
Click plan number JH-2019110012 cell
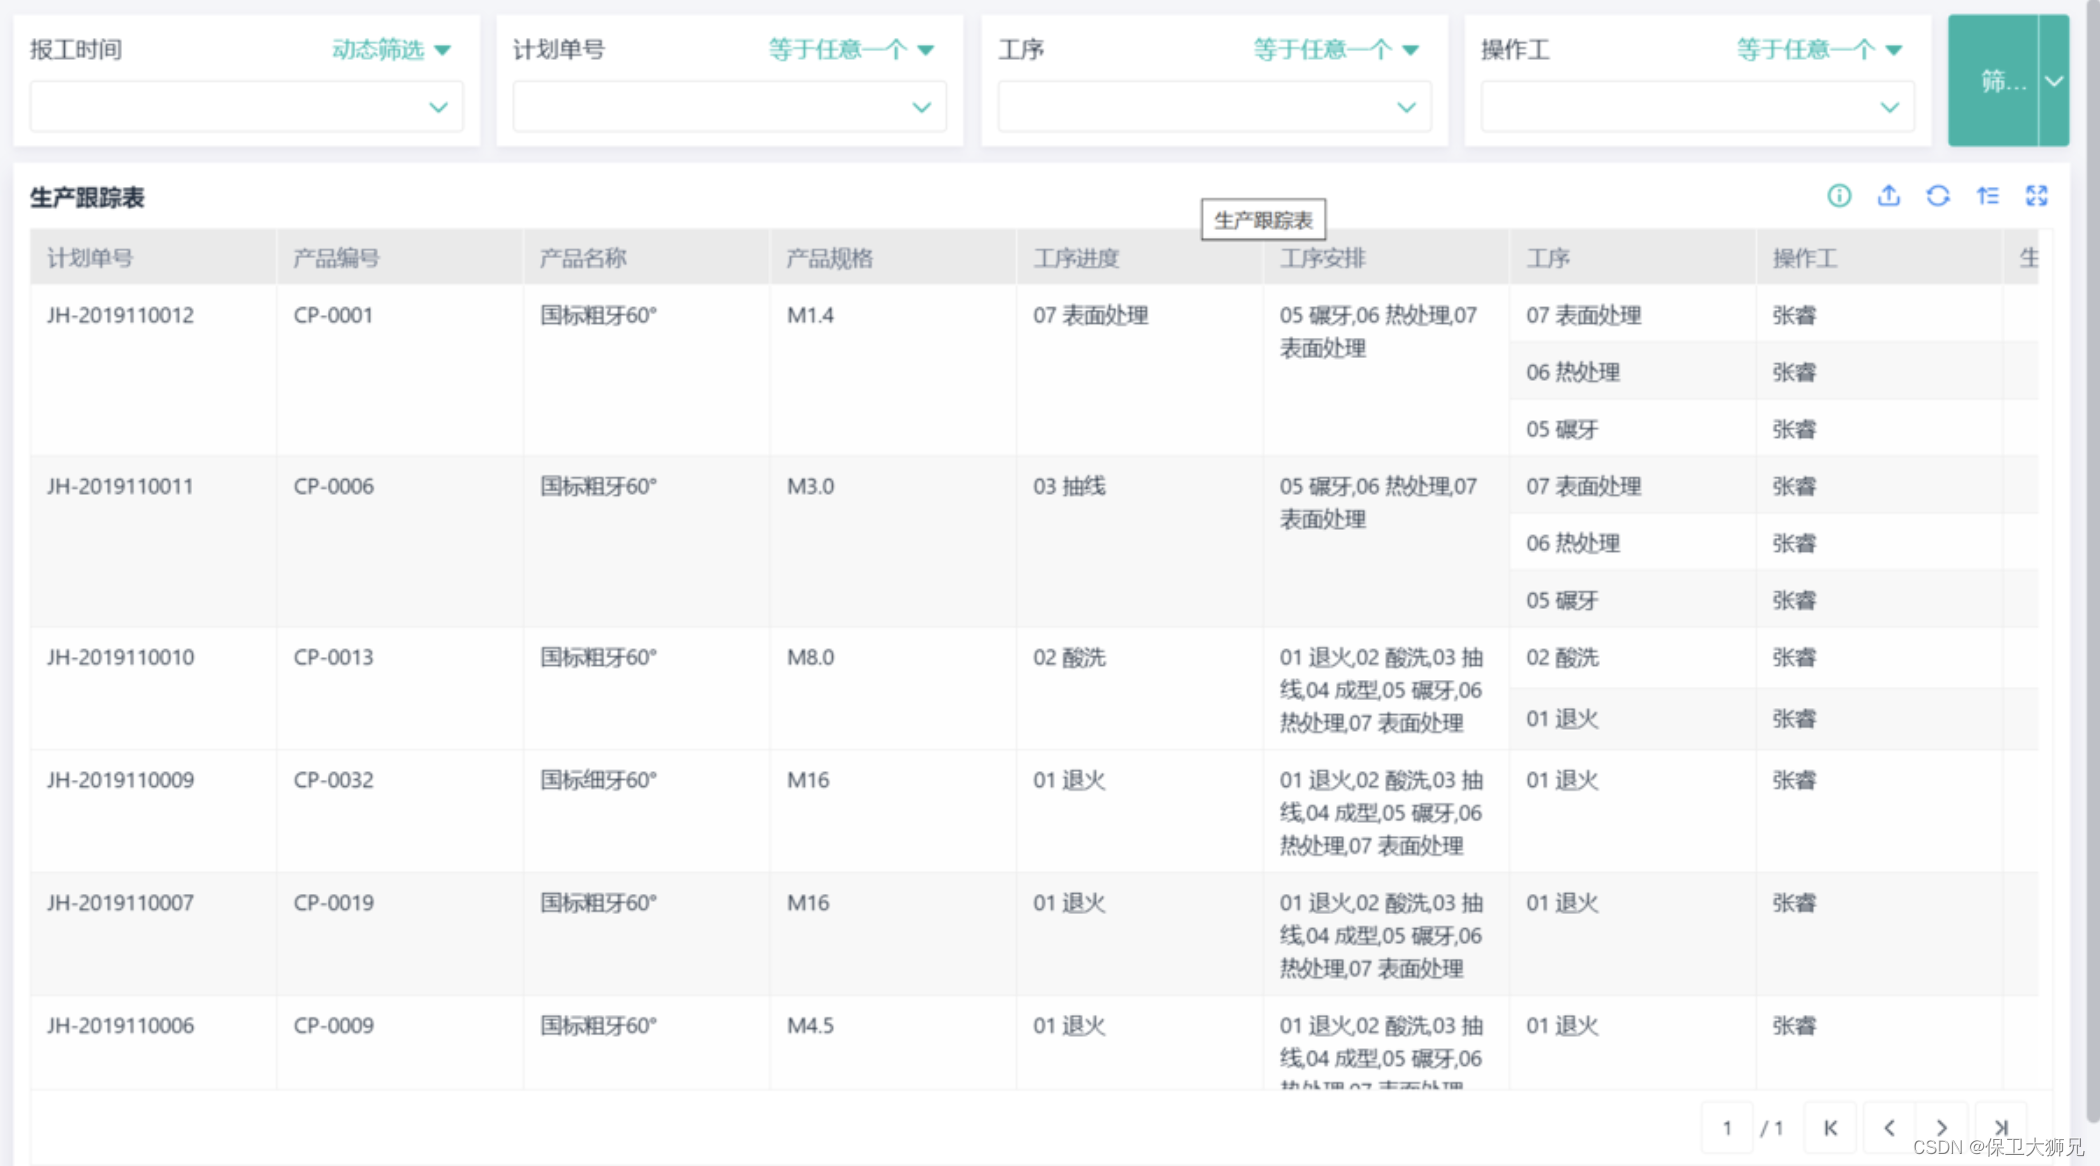point(120,315)
